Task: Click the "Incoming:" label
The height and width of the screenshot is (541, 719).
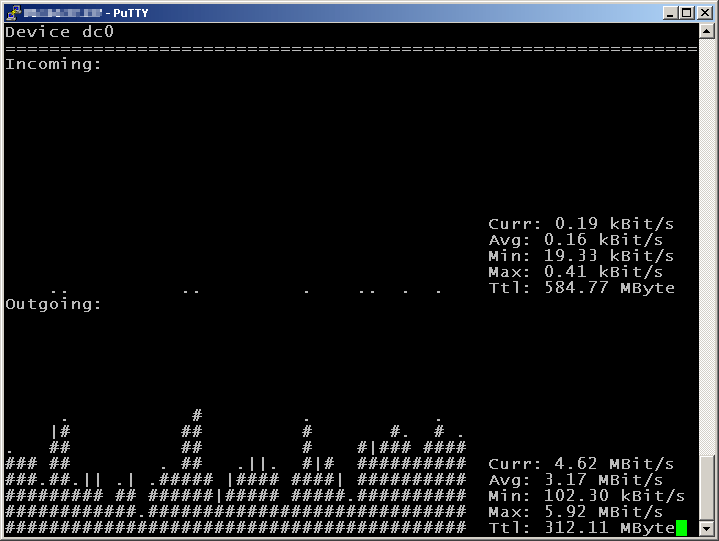Action: click(x=53, y=64)
